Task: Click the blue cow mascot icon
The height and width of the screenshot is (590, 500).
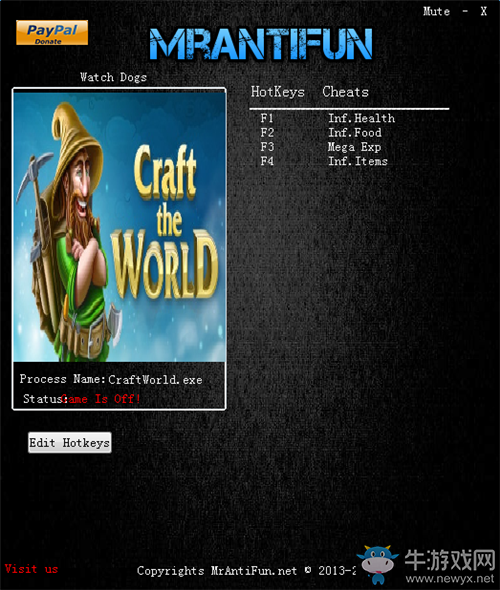Action: coord(378,564)
